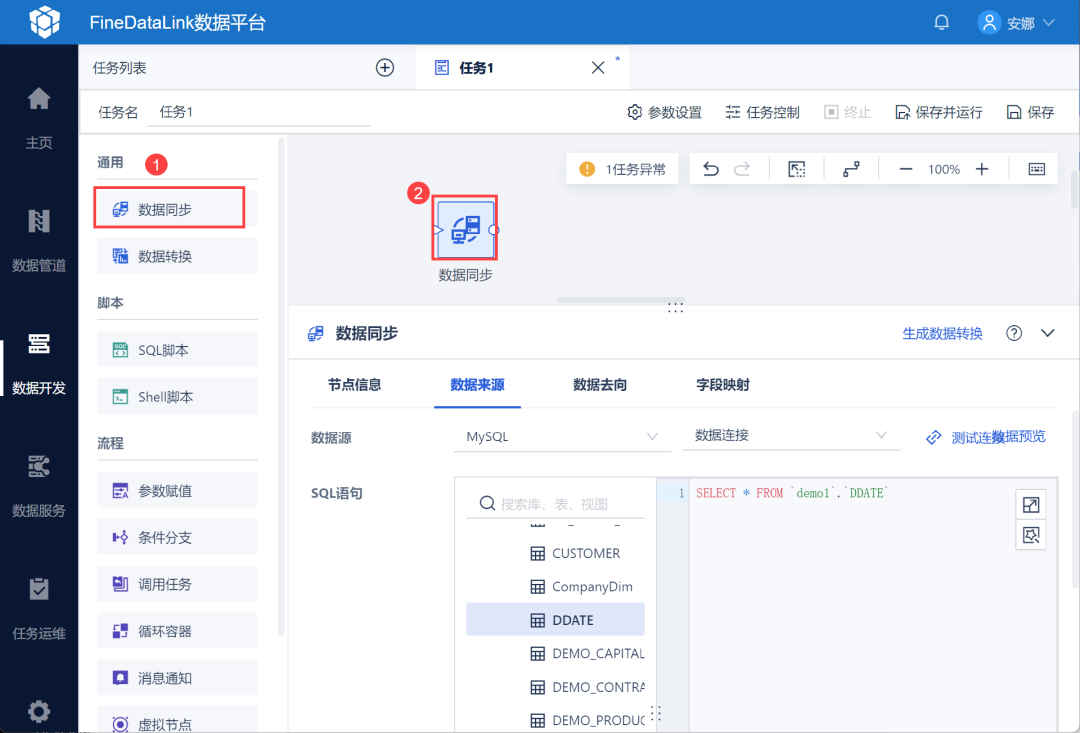Select DDATE table
The height and width of the screenshot is (733, 1080).
[555, 619]
